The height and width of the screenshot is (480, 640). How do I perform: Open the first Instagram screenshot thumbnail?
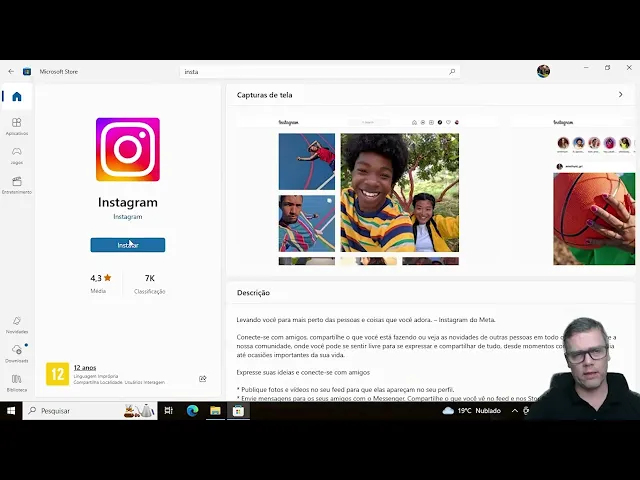click(x=369, y=190)
